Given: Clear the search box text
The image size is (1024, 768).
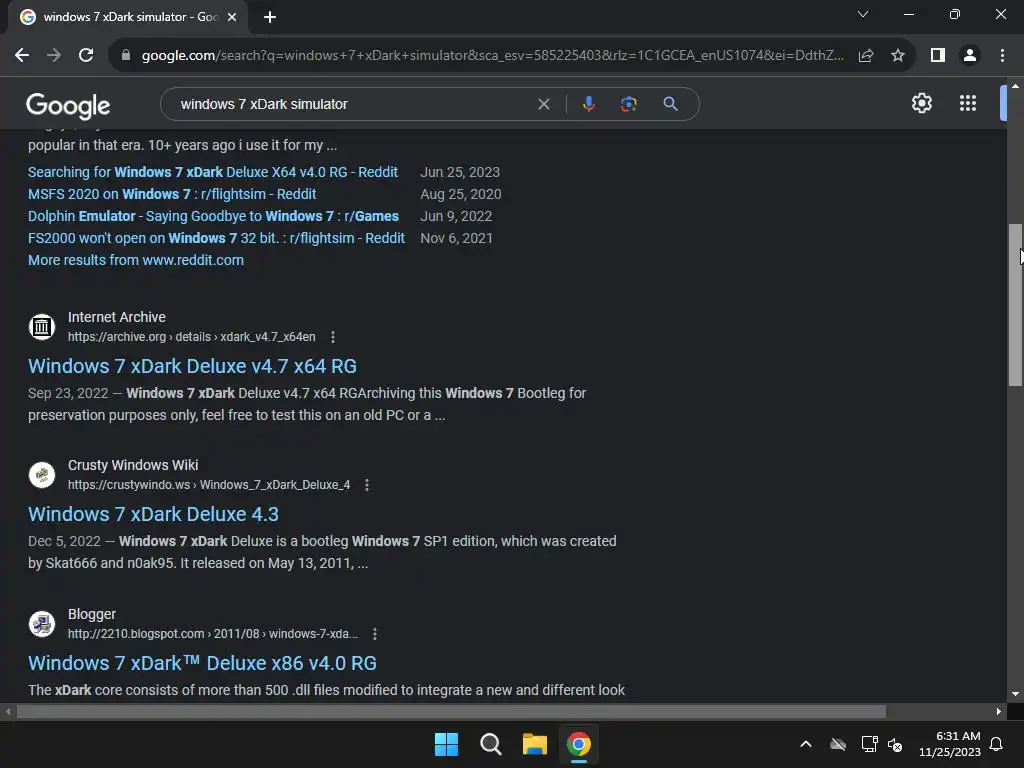Looking at the screenshot, I should point(543,104).
